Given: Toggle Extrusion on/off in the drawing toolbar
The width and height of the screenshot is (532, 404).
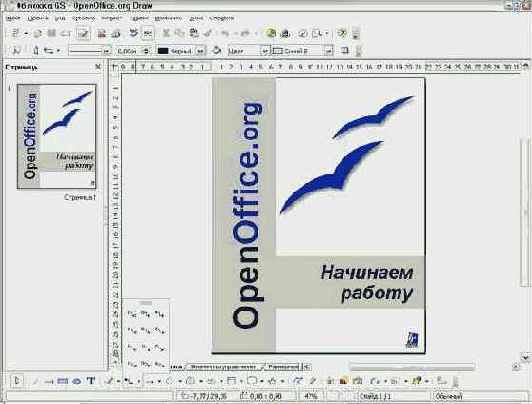Looking at the screenshot, I should click(x=441, y=381).
